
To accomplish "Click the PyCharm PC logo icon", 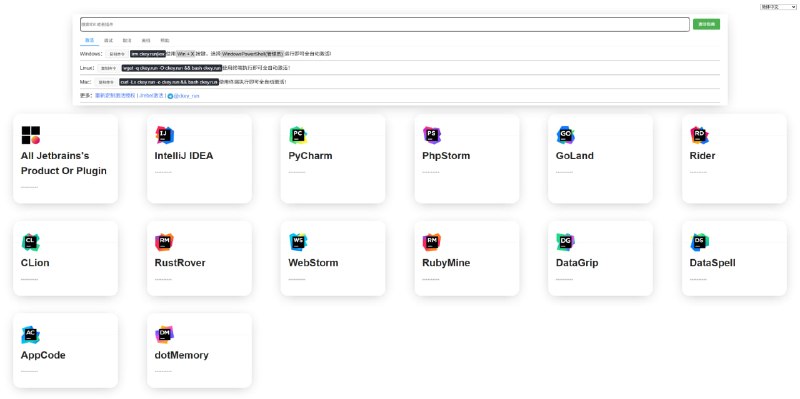I will [x=298, y=135].
